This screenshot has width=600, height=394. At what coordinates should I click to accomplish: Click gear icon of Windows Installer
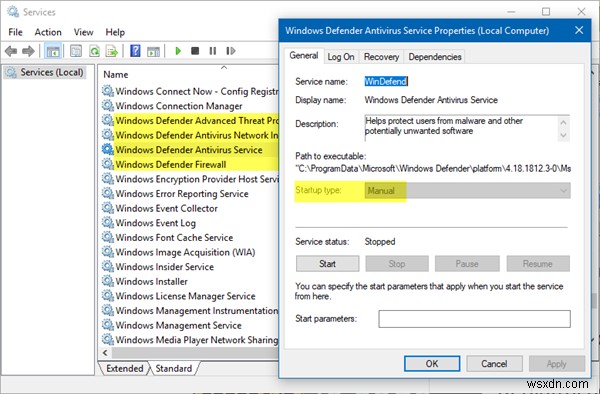pyautogui.click(x=108, y=281)
